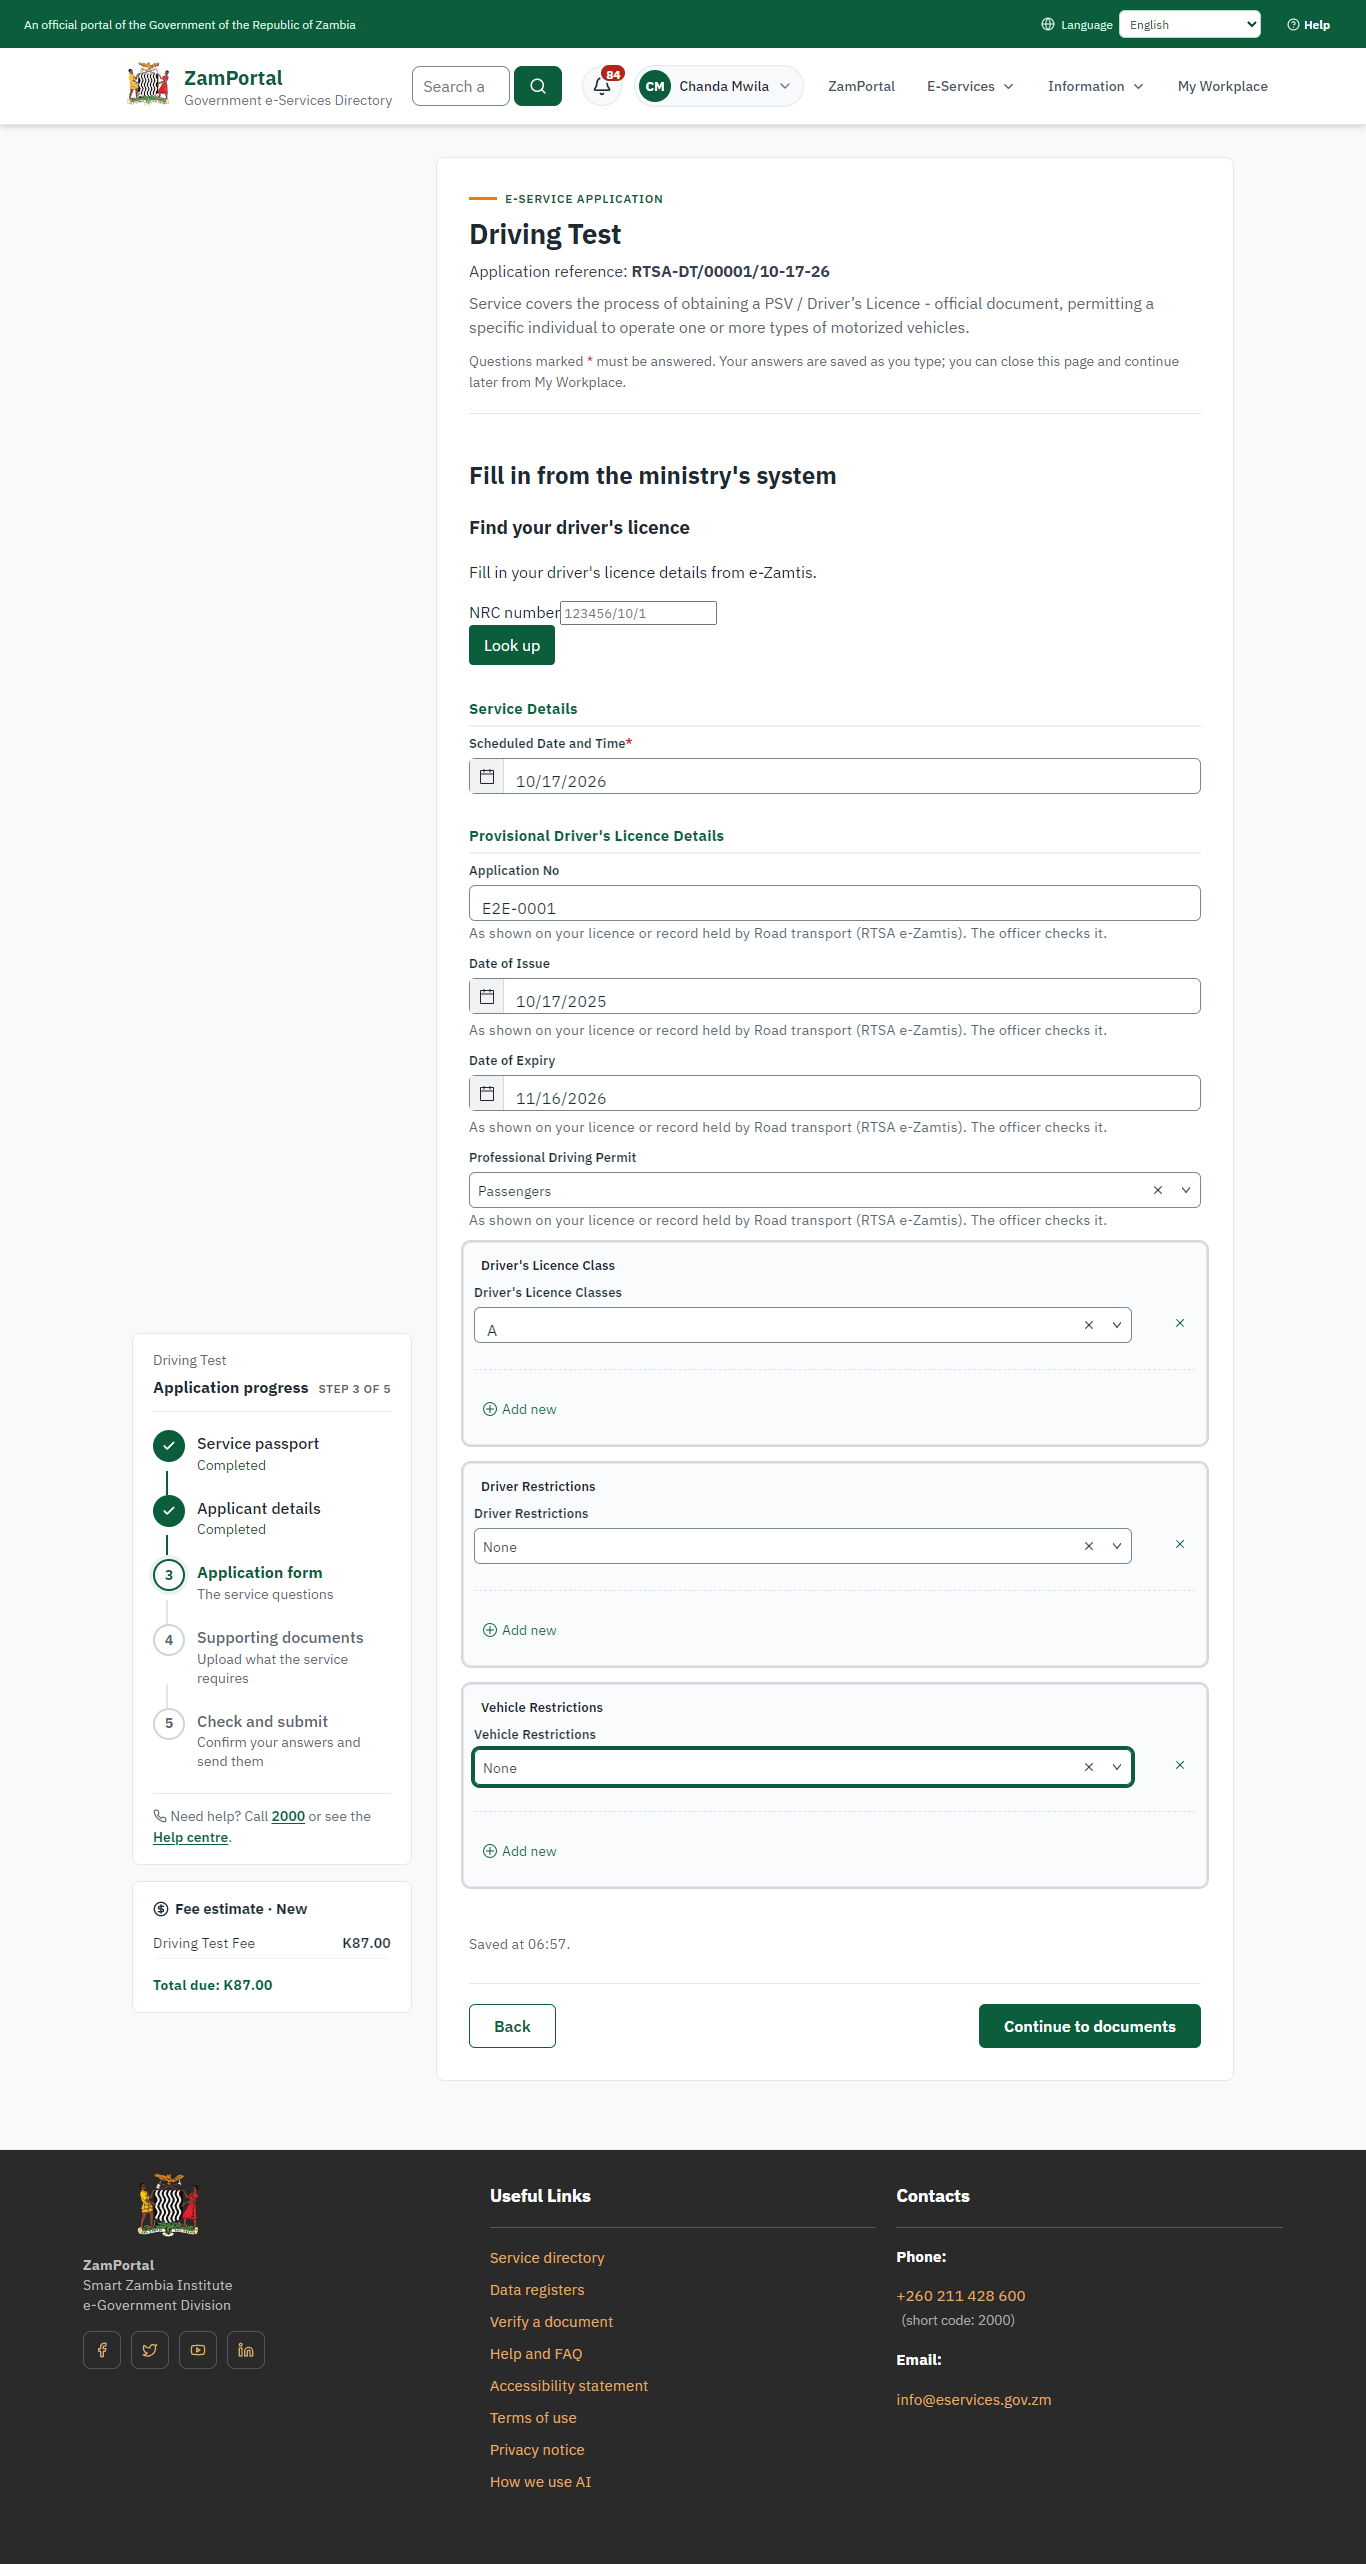The height and width of the screenshot is (2564, 1366).
Task: Click the NRC number input field
Action: point(638,613)
